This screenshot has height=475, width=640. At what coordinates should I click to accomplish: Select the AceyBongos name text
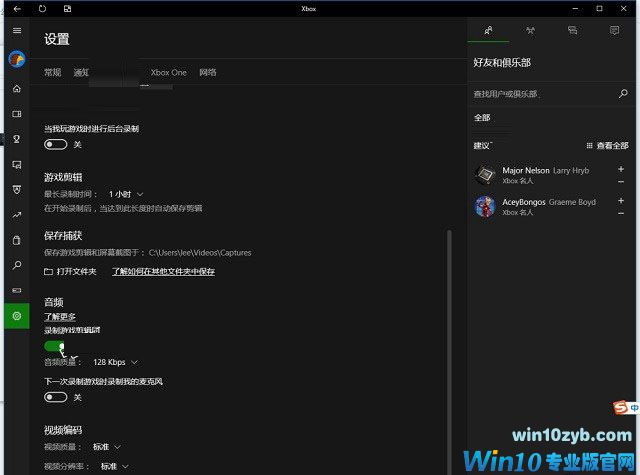(x=524, y=202)
